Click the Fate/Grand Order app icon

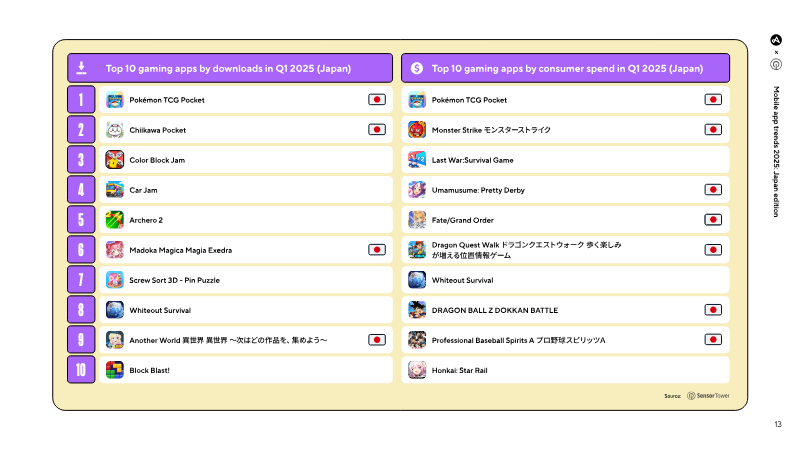pos(417,220)
